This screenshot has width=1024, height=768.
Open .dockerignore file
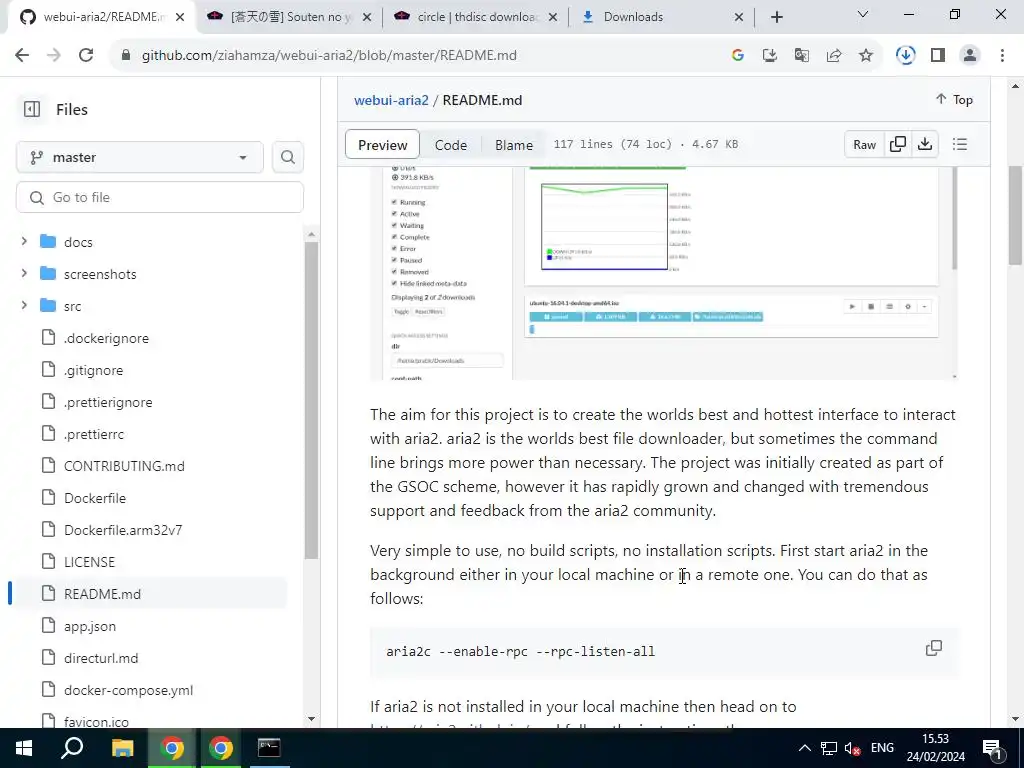(x=106, y=338)
